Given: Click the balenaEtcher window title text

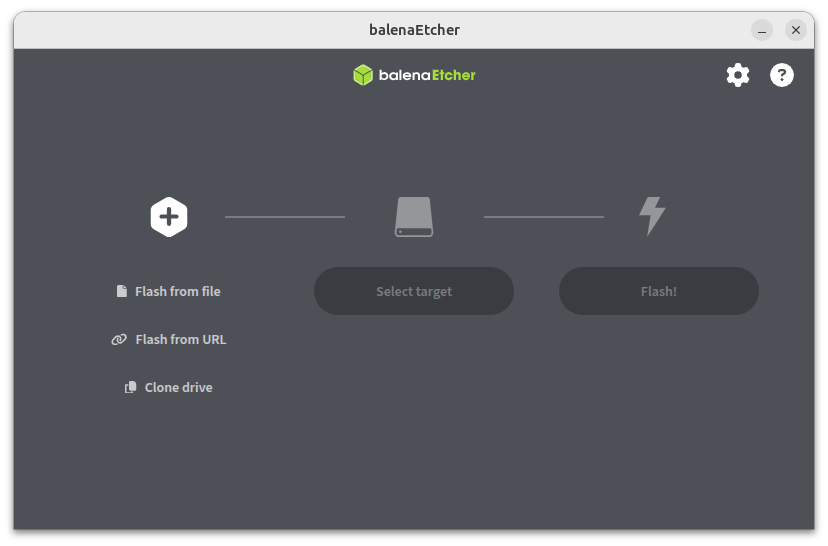Looking at the screenshot, I should [415, 30].
